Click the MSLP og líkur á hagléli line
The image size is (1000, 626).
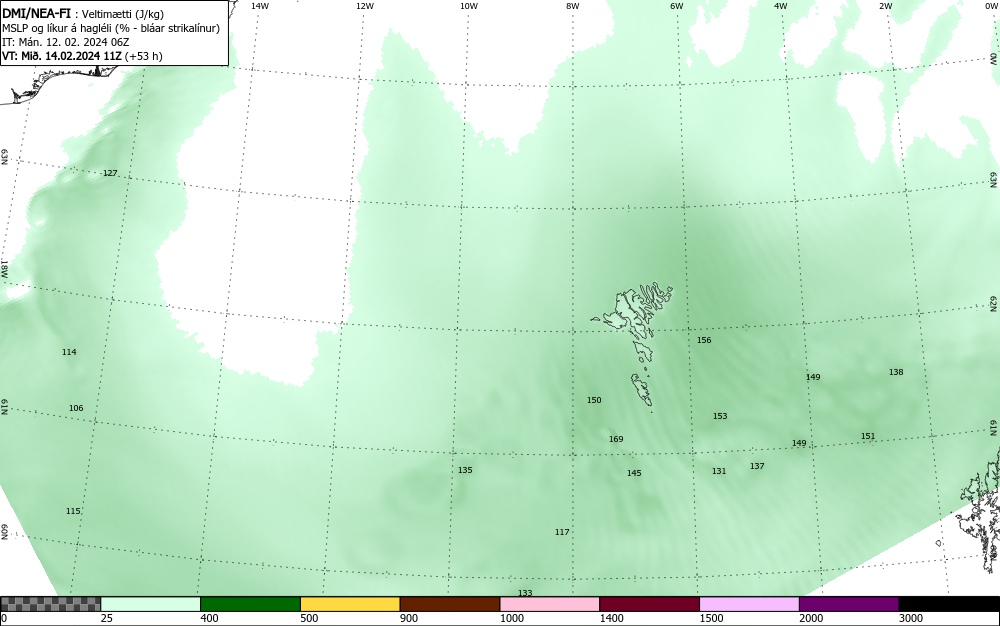click(111, 28)
